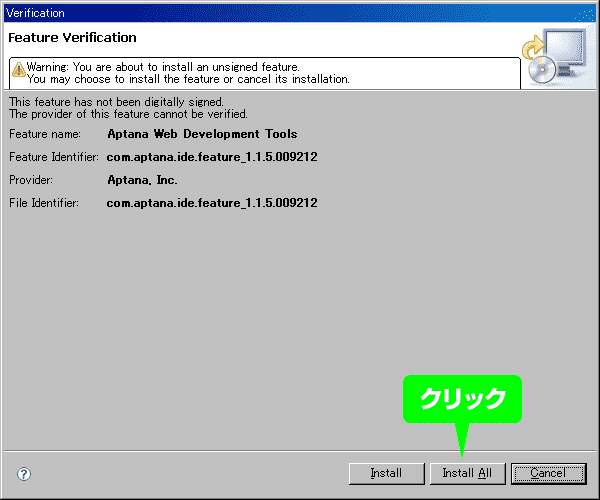Image resolution: width=600 pixels, height=500 pixels.
Task: Click the 'Verification' title bar
Action: click(x=300, y=13)
